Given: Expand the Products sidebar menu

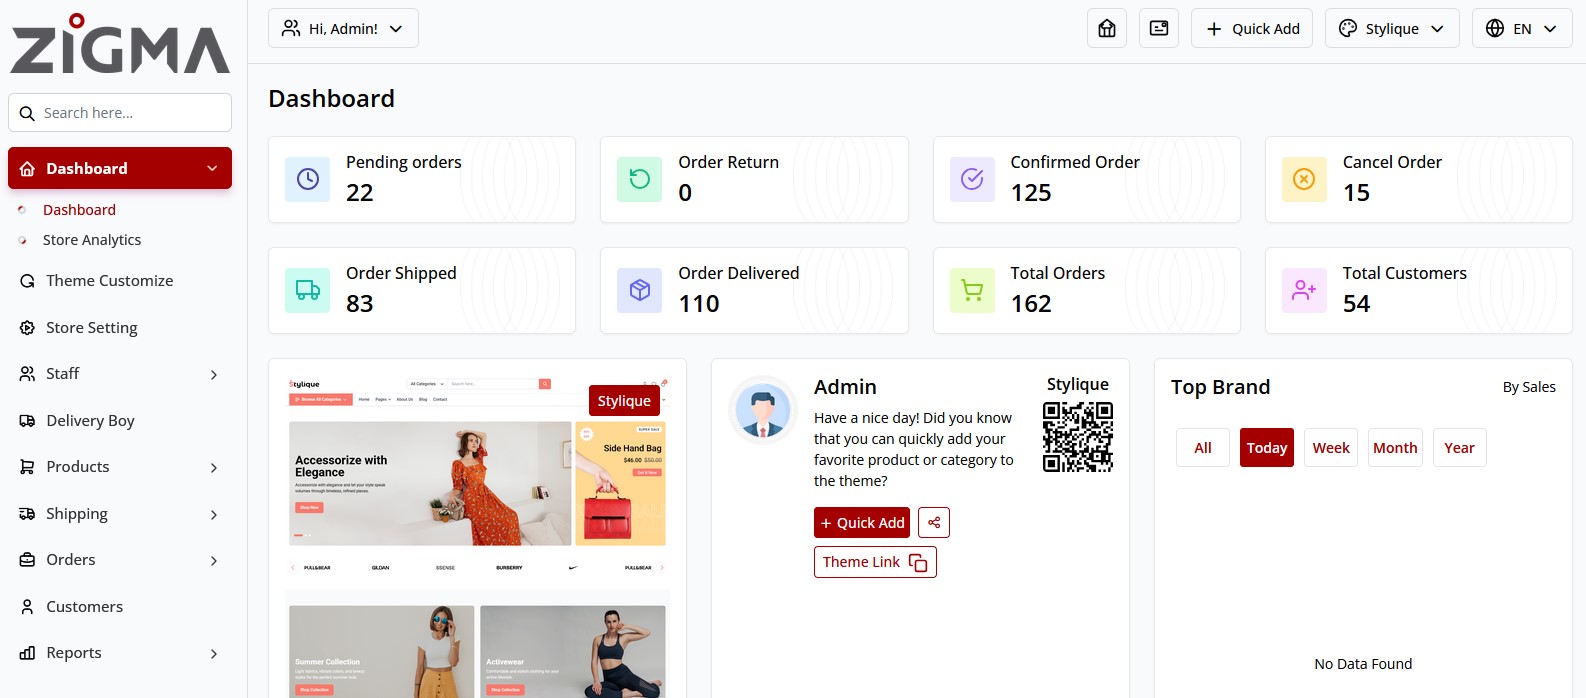Looking at the screenshot, I should [x=120, y=467].
